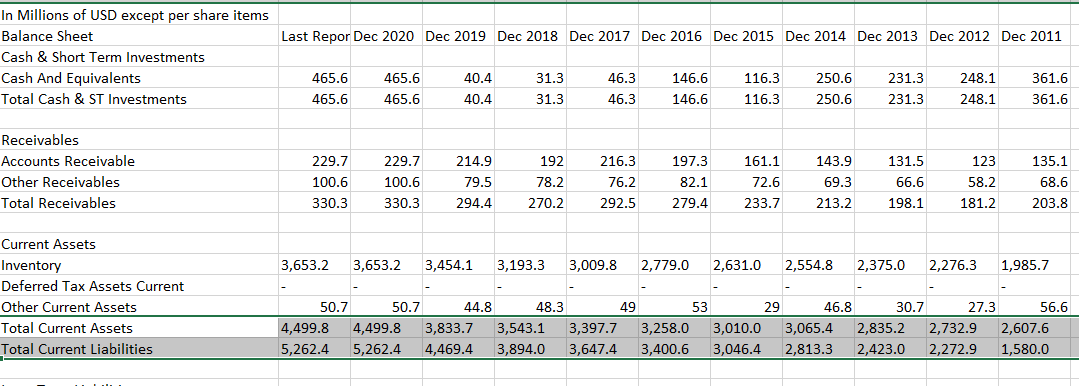Select Total Current Assets Dec 2020 value 4,499.8
This screenshot has width=1079, height=386.
386,328
